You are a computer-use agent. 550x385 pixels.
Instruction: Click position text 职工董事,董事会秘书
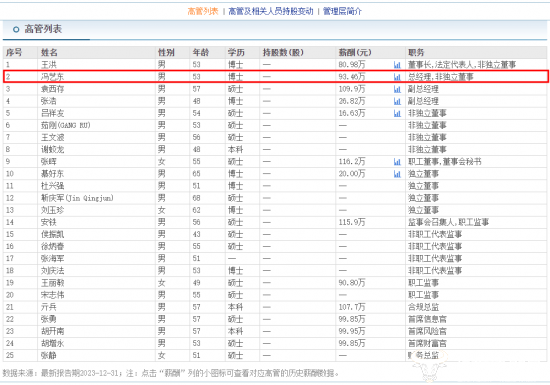tap(444, 162)
